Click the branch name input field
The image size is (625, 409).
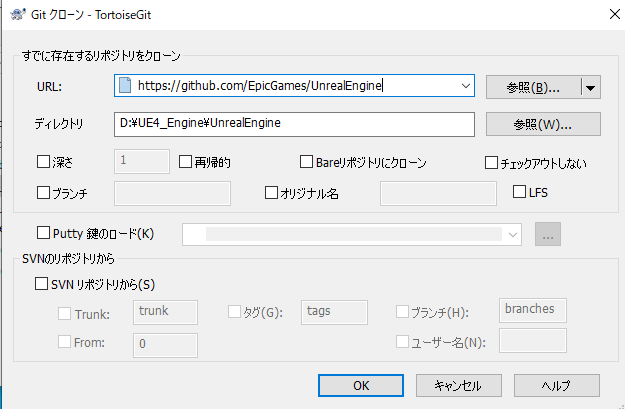[172, 193]
